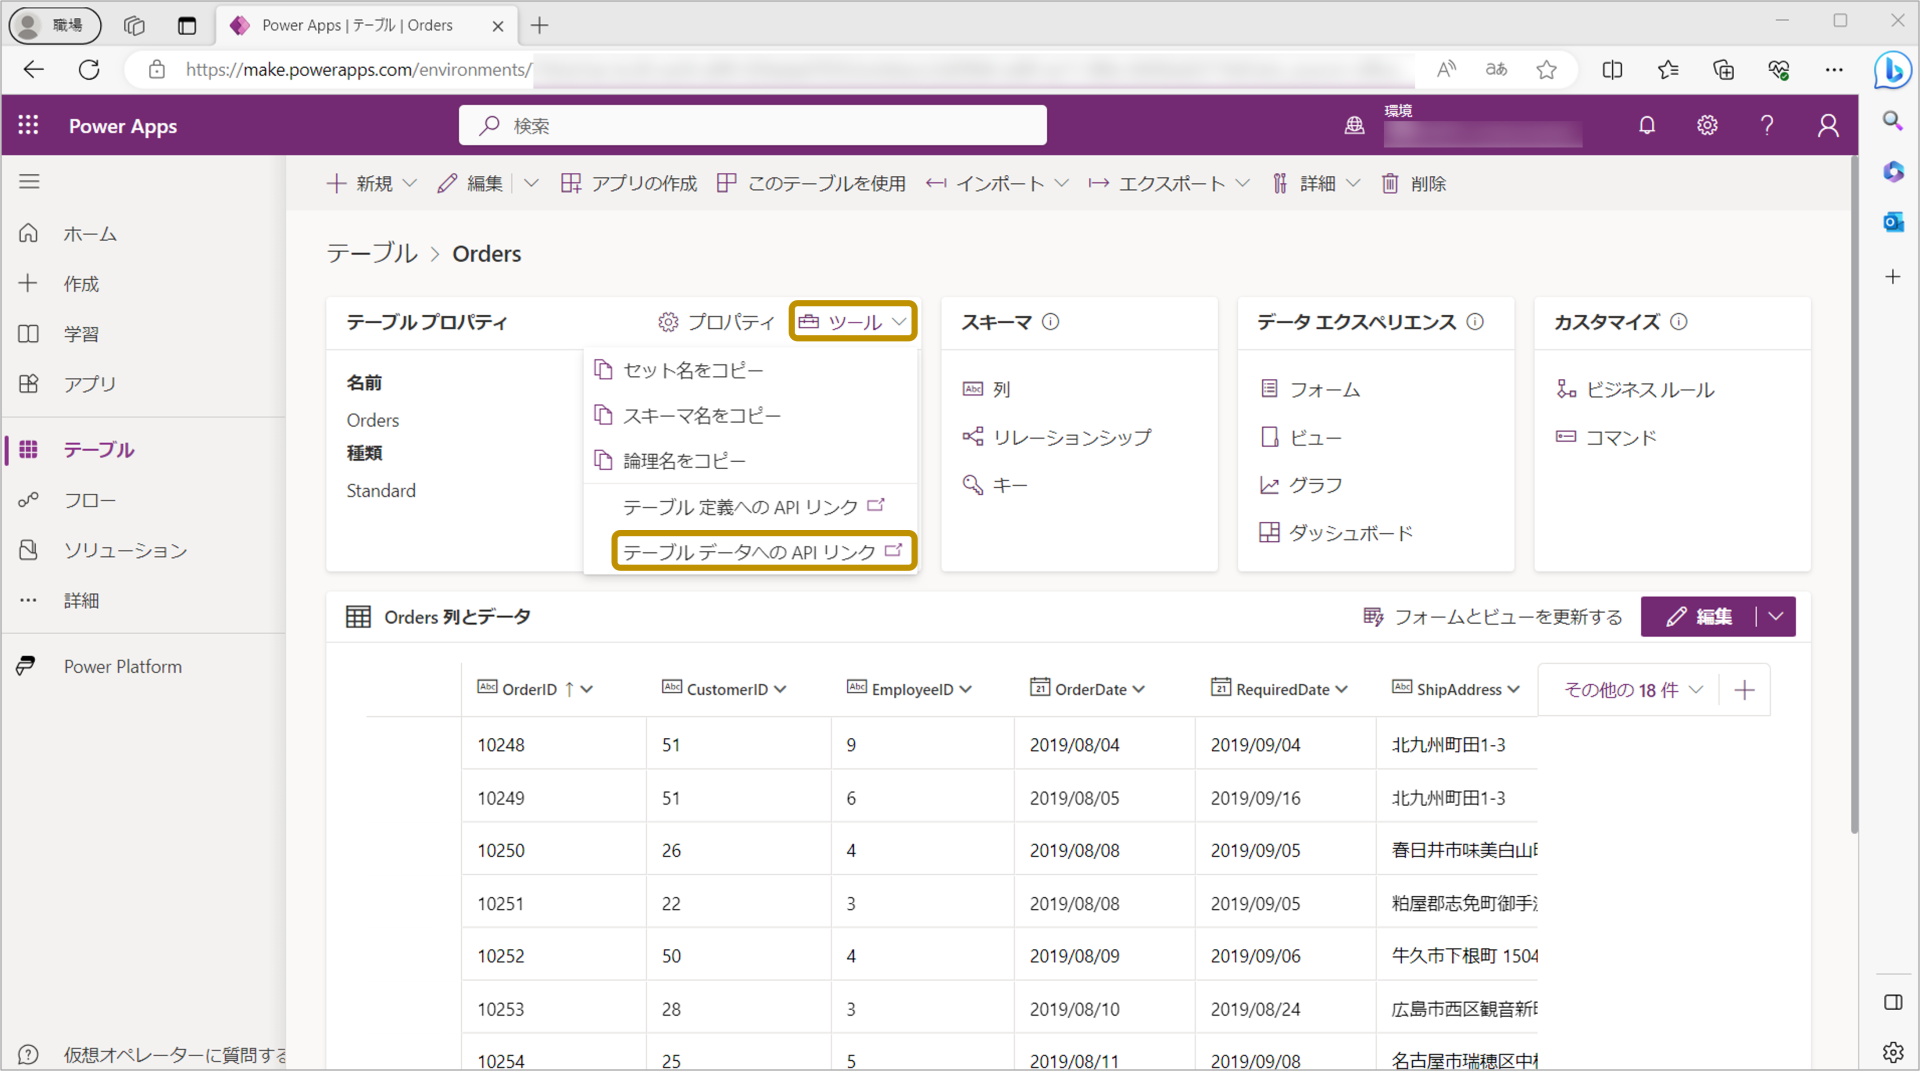Expand the 編集 dropdown arrow in command bar
Screen dimensions: 1920x1071
(531, 183)
